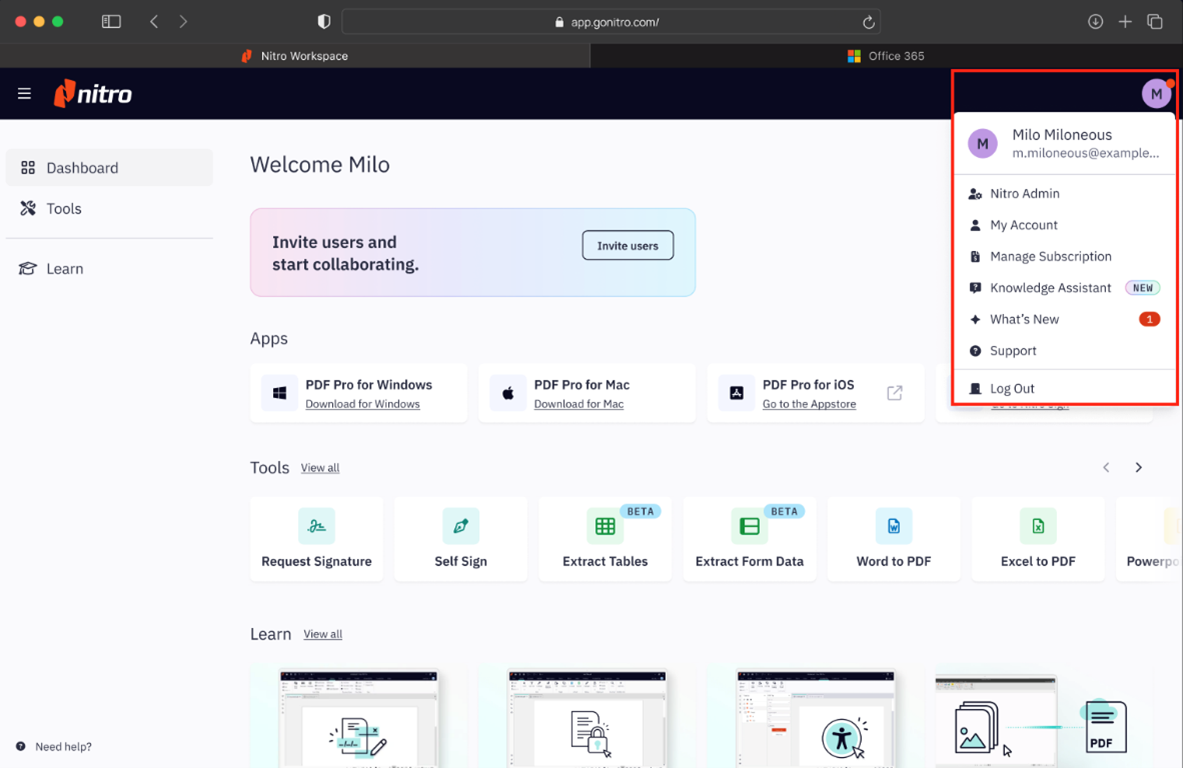The image size is (1183, 768).
Task: Open the Self Sign tool
Action: click(x=460, y=539)
